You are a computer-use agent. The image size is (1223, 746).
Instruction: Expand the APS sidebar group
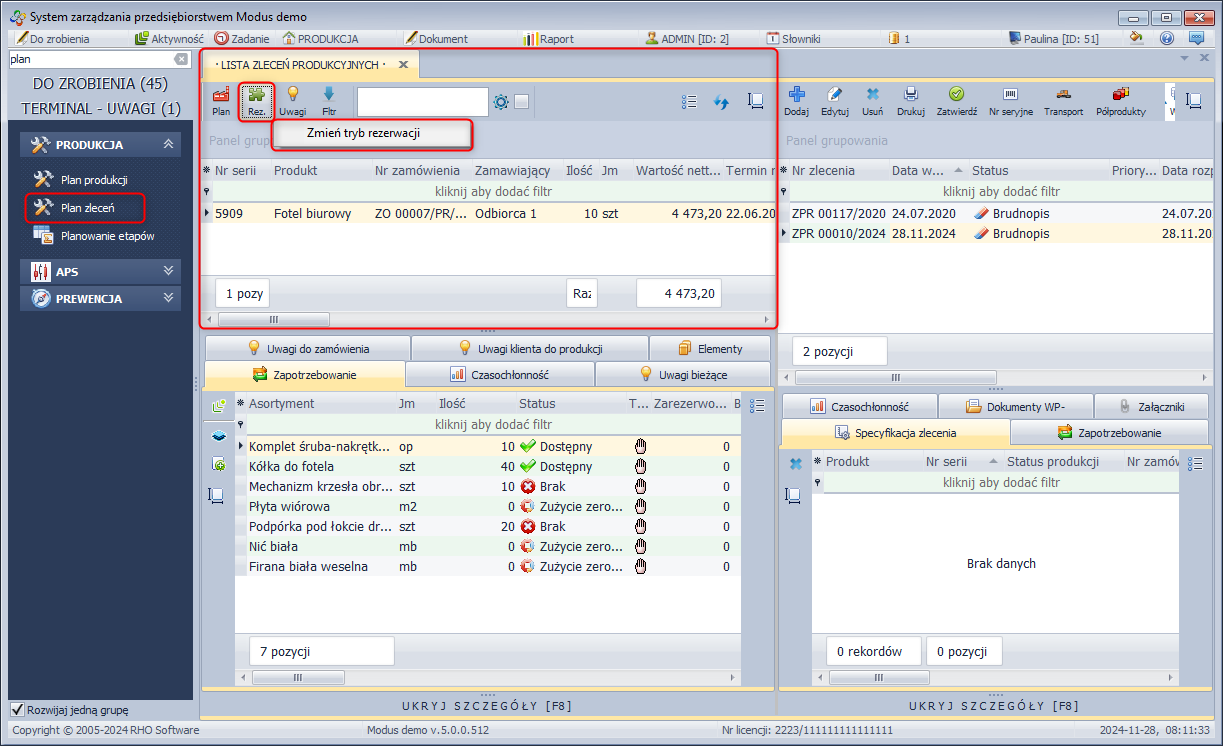pos(168,271)
